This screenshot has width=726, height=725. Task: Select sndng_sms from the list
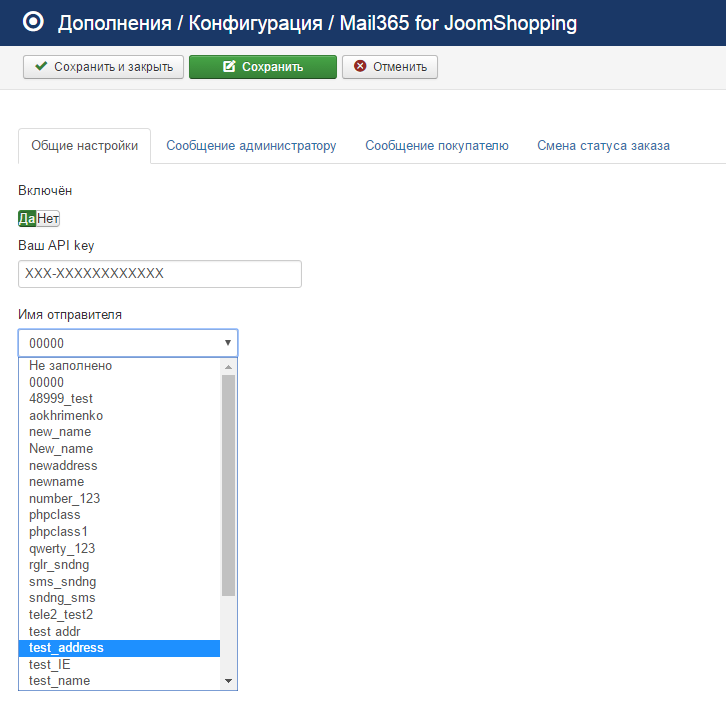click(119, 598)
